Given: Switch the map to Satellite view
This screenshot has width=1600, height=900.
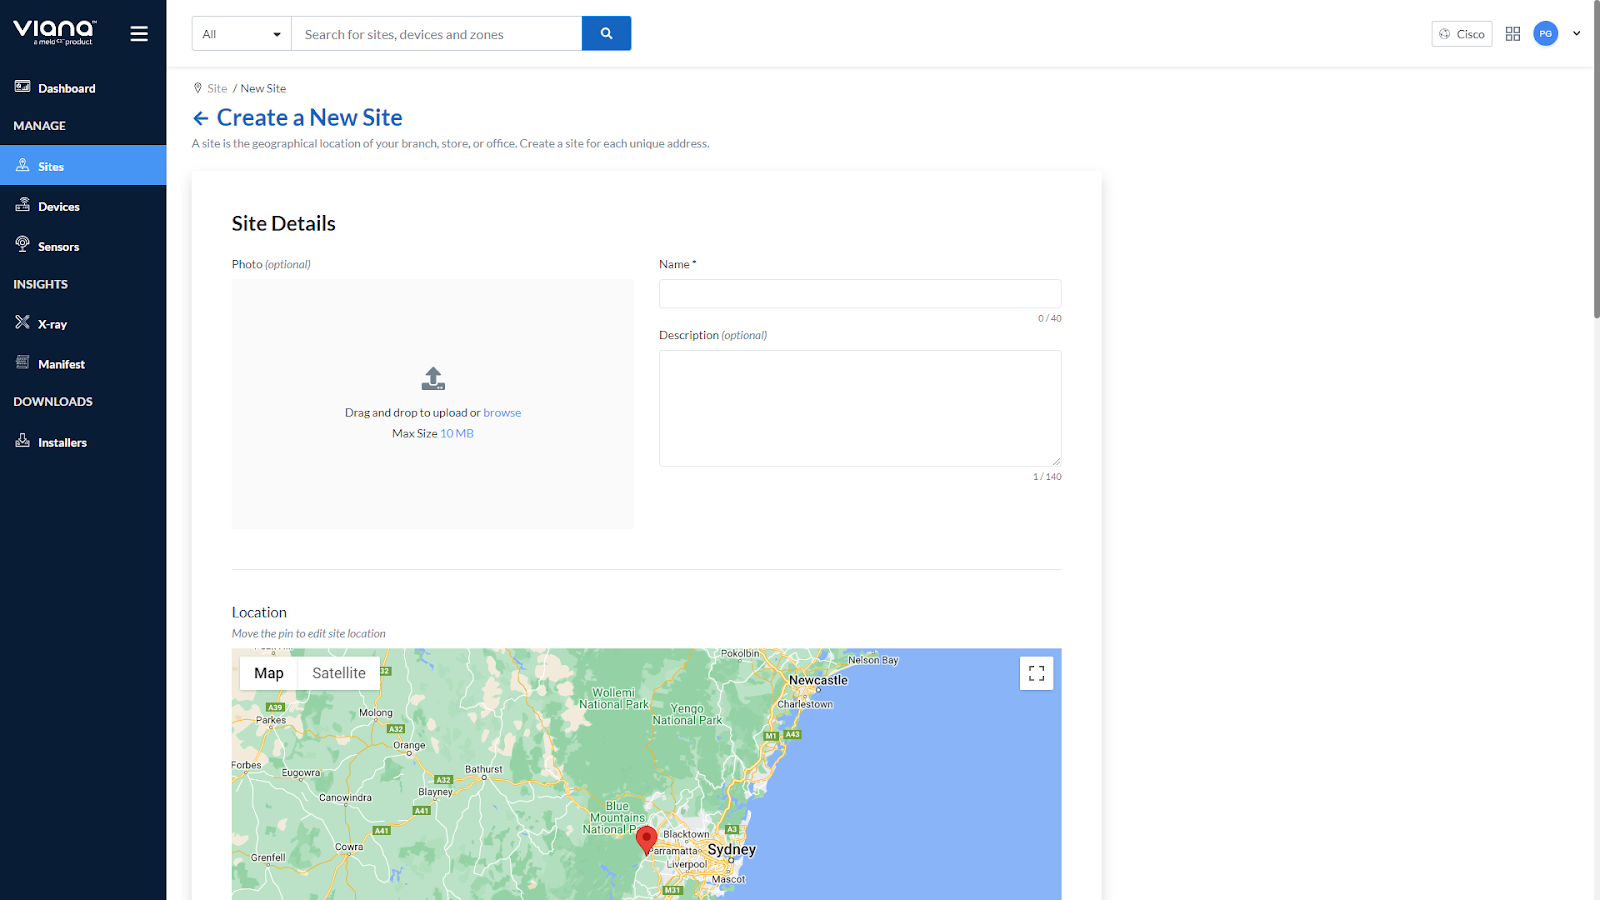Looking at the screenshot, I should coord(339,673).
